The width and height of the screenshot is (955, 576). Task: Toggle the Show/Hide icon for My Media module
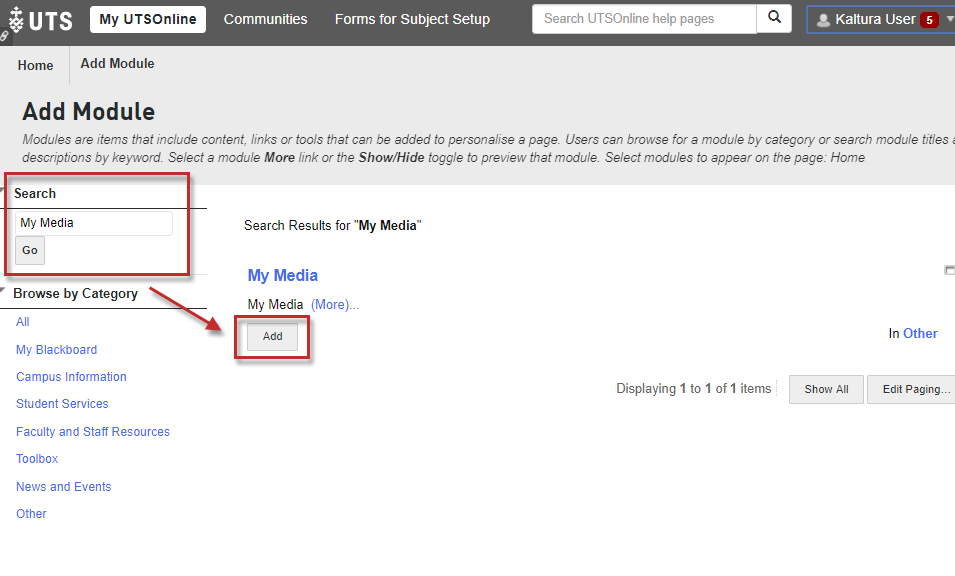949,270
